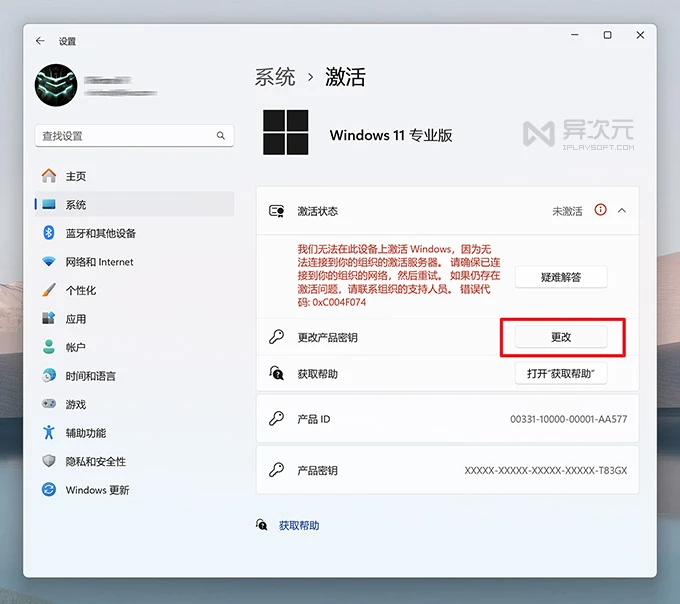This screenshot has height=604, width=680.
Task: Click the red info icon beside 未激活
Action: tap(601, 210)
